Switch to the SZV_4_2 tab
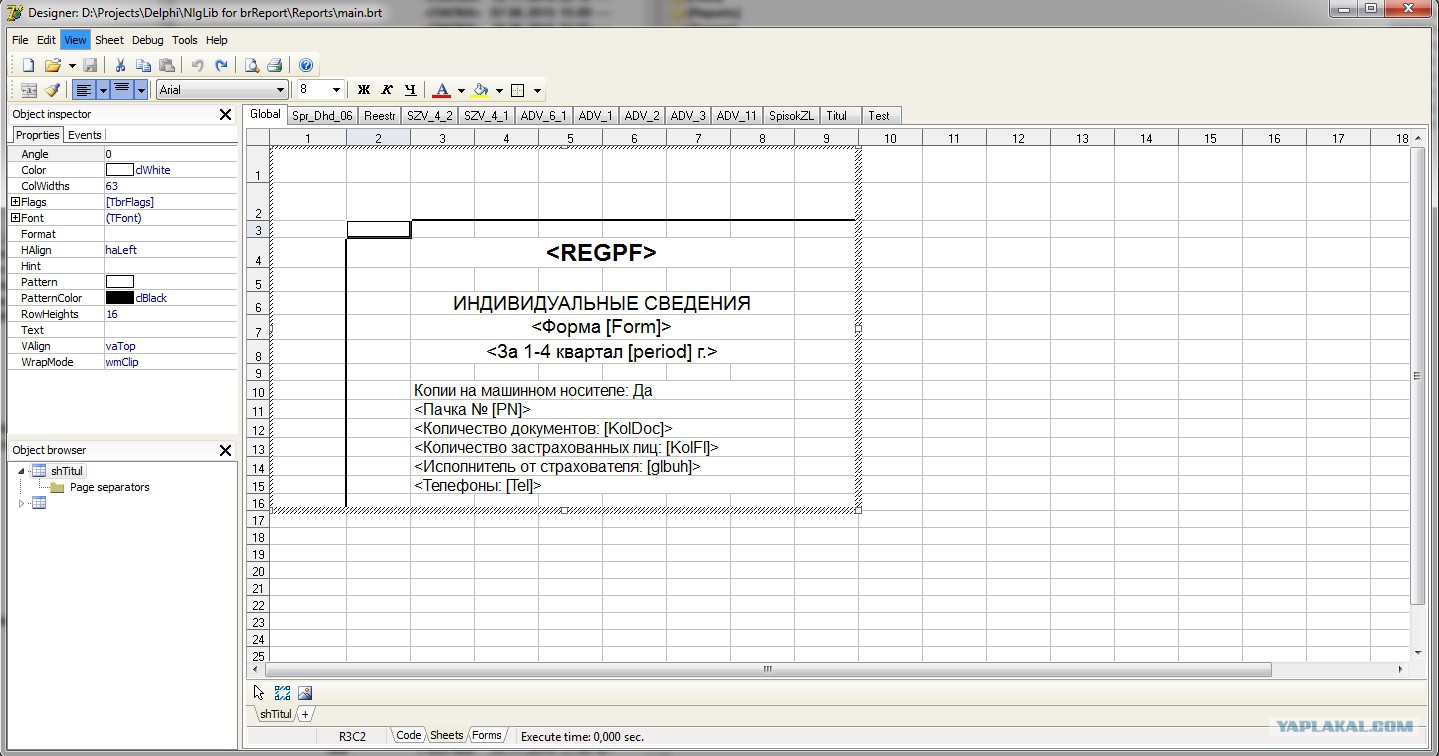This screenshot has height=756, width=1439. tap(432, 116)
